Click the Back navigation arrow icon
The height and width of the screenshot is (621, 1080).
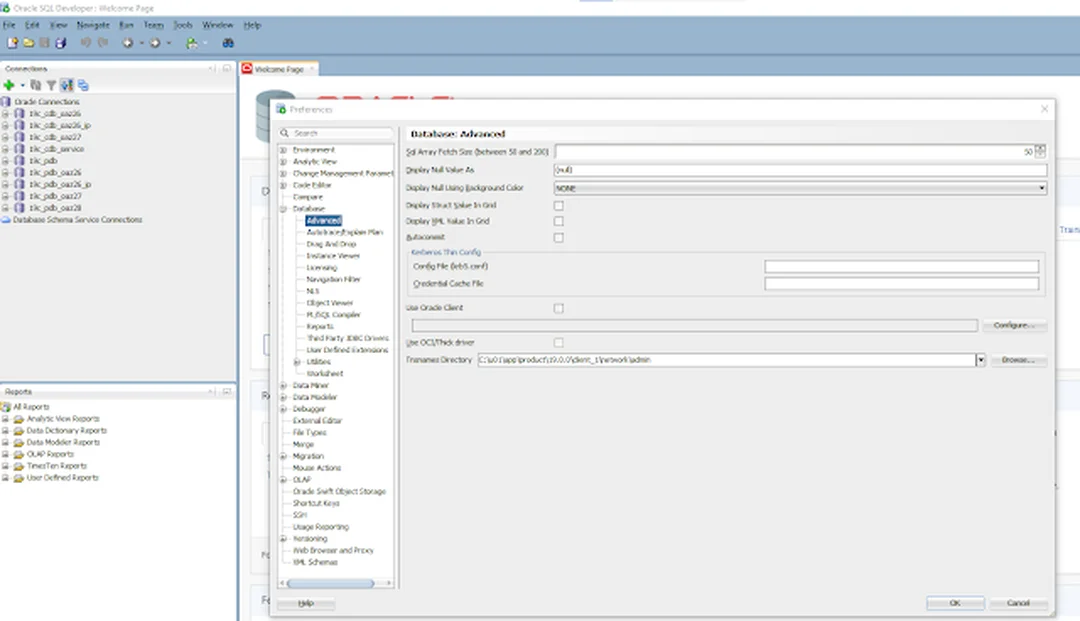pyautogui.click(x=127, y=43)
